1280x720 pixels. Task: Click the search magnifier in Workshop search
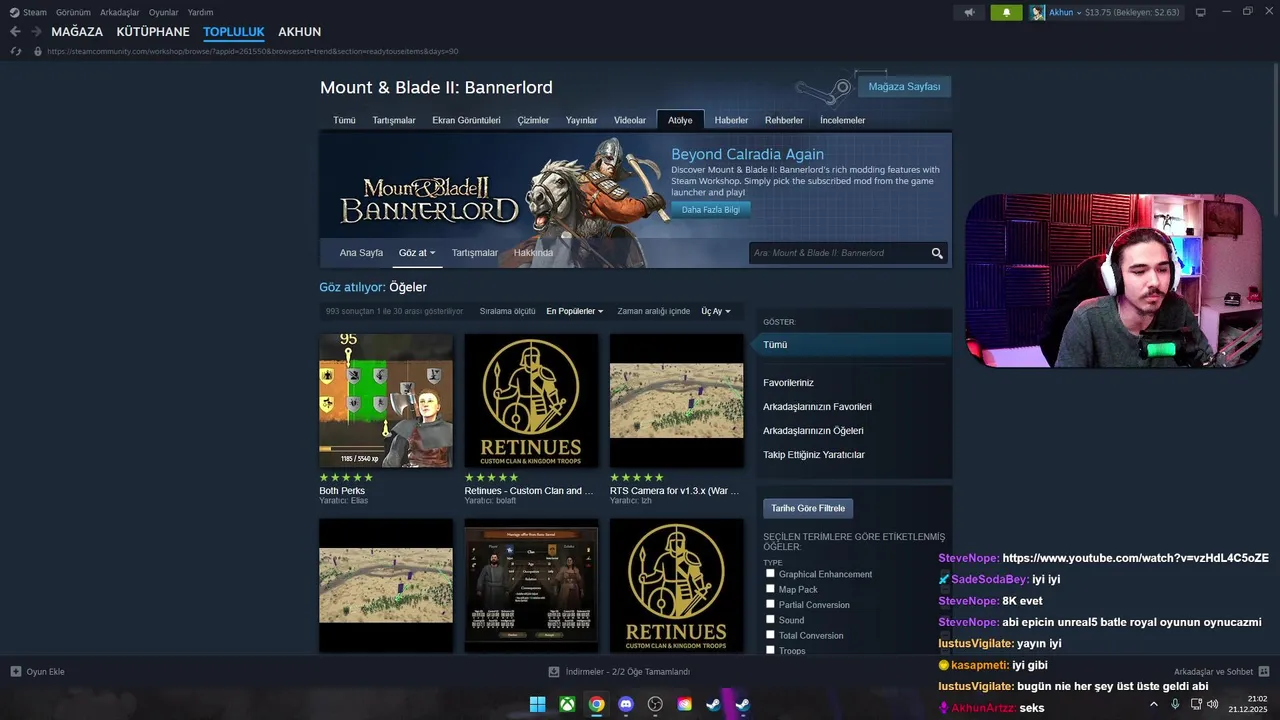point(937,253)
